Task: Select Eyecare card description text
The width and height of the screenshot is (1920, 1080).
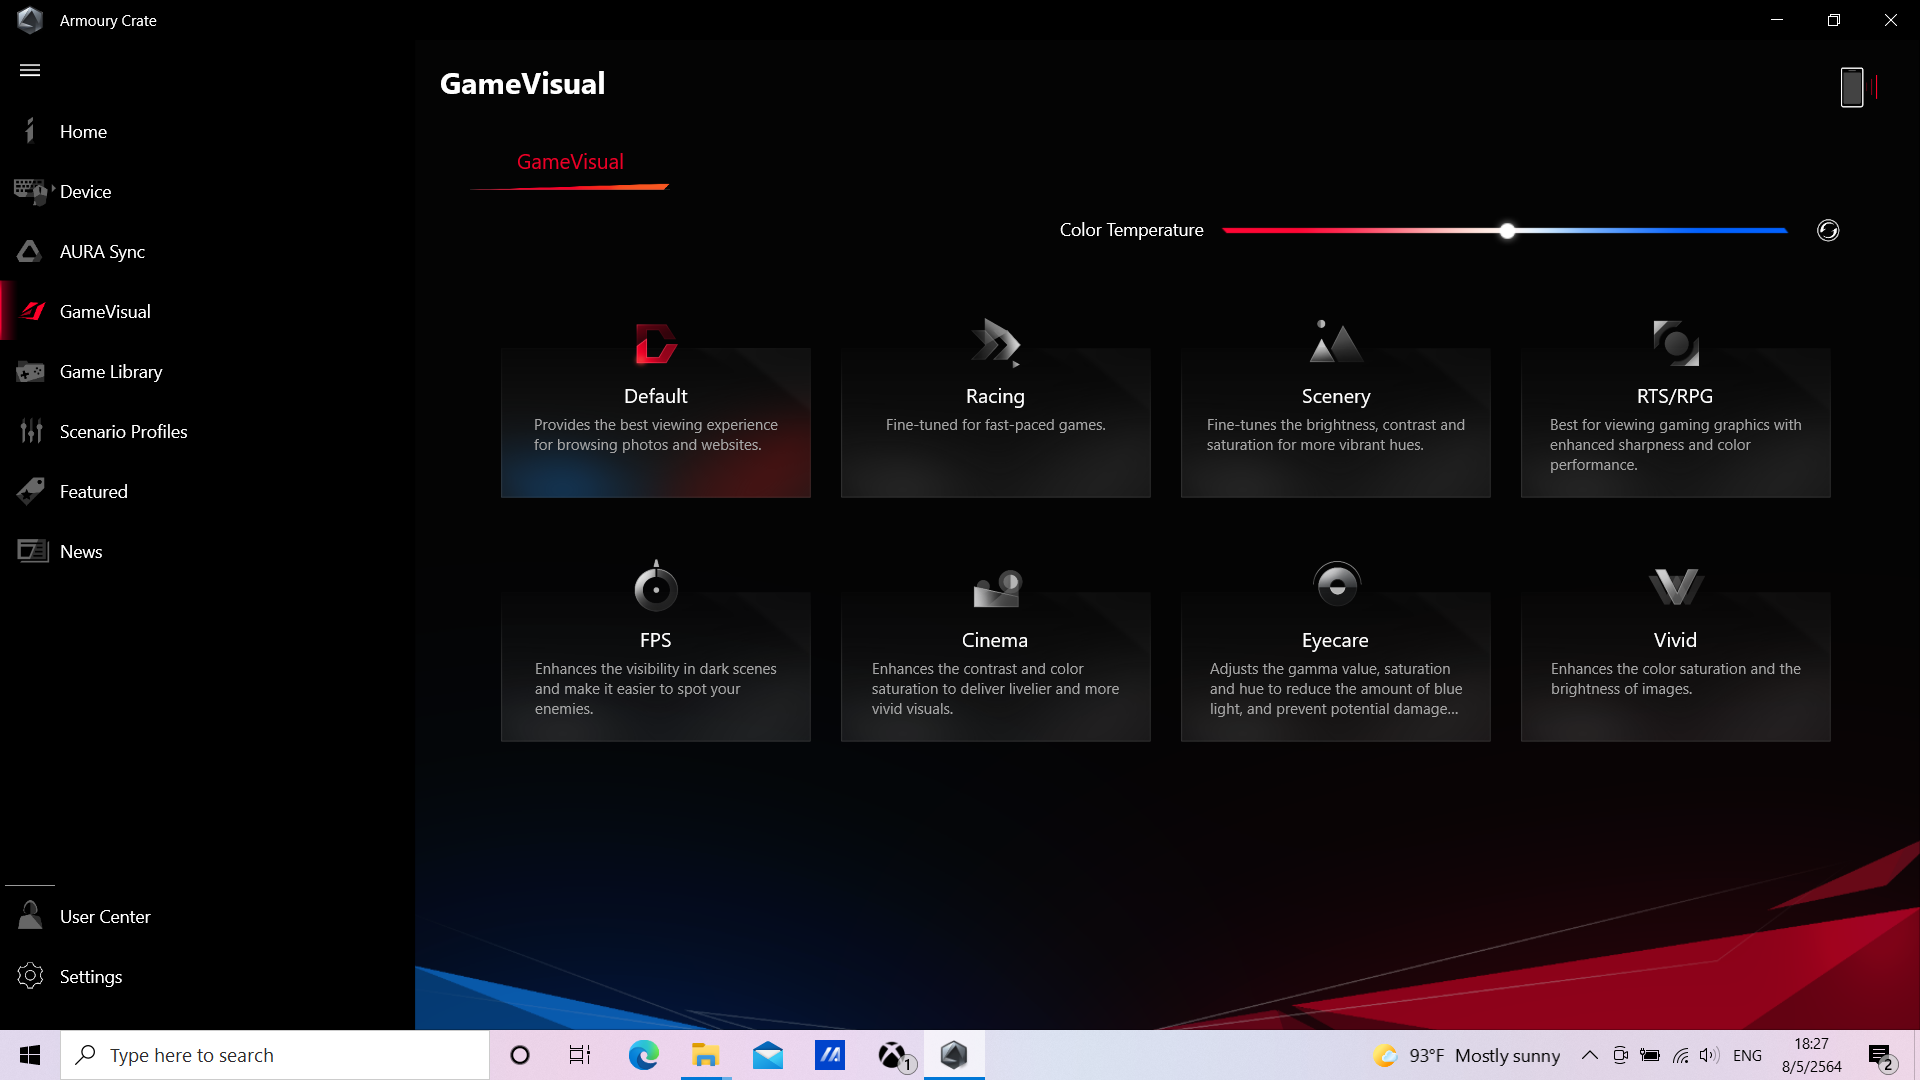Action: pyautogui.click(x=1336, y=689)
